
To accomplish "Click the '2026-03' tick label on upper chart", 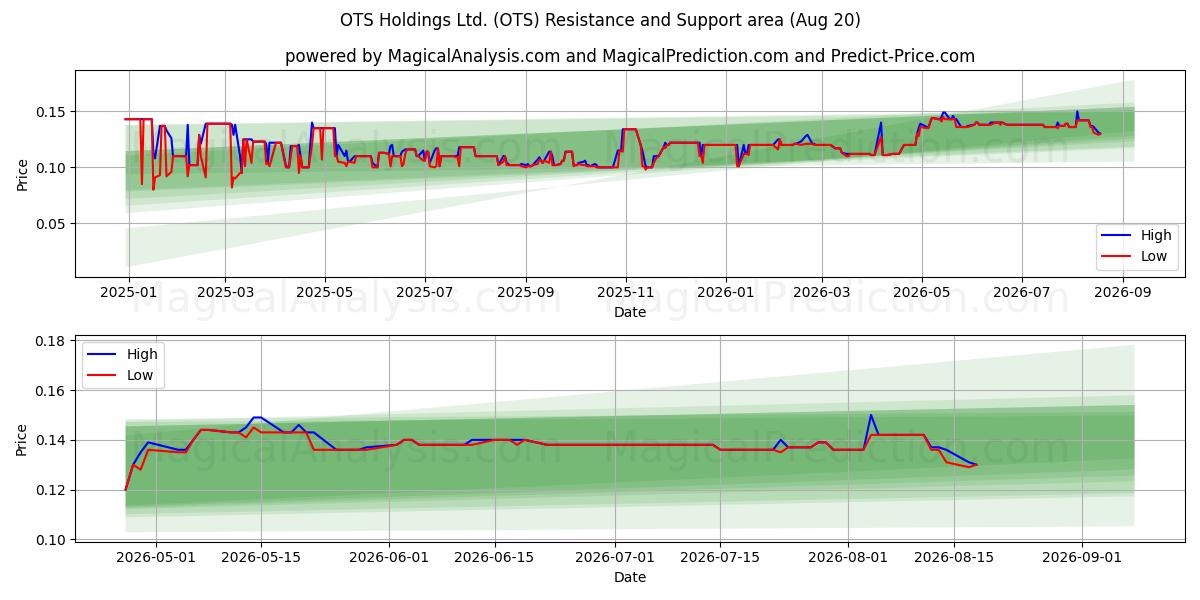I will pyautogui.click(x=822, y=293).
